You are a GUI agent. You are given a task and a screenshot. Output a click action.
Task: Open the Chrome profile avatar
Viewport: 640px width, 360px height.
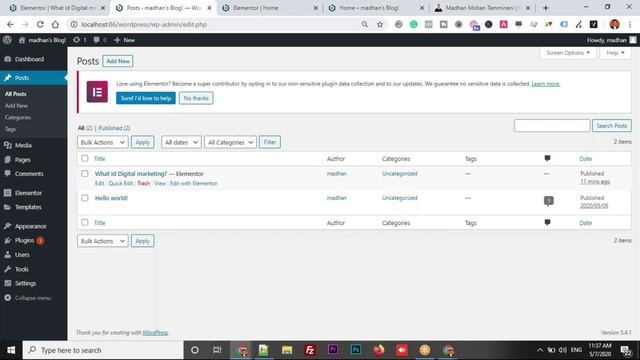coord(614,24)
